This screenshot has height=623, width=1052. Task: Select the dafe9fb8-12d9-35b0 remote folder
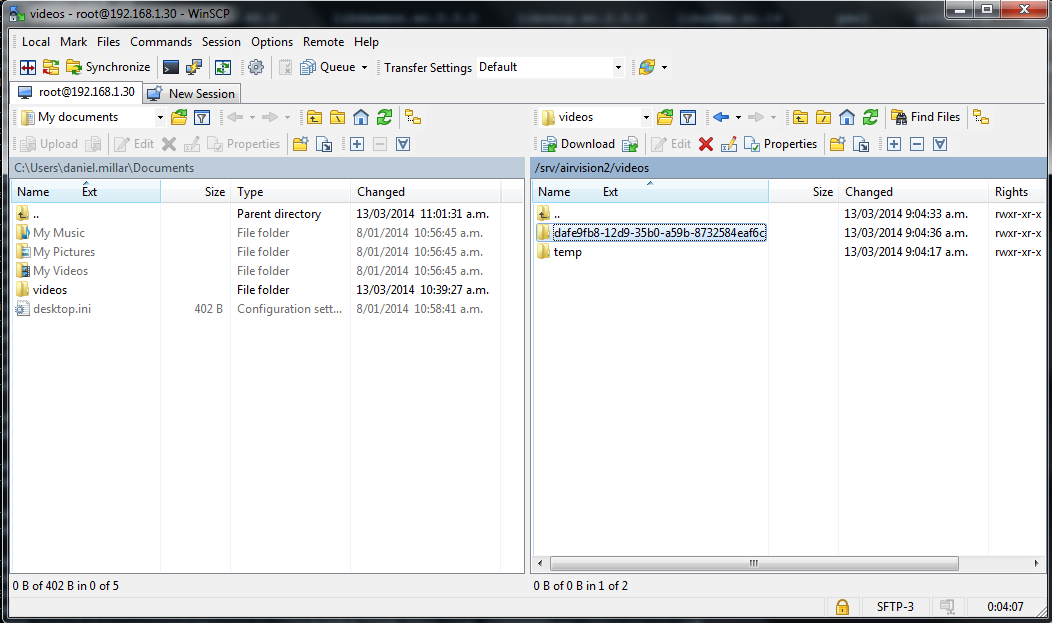659,233
